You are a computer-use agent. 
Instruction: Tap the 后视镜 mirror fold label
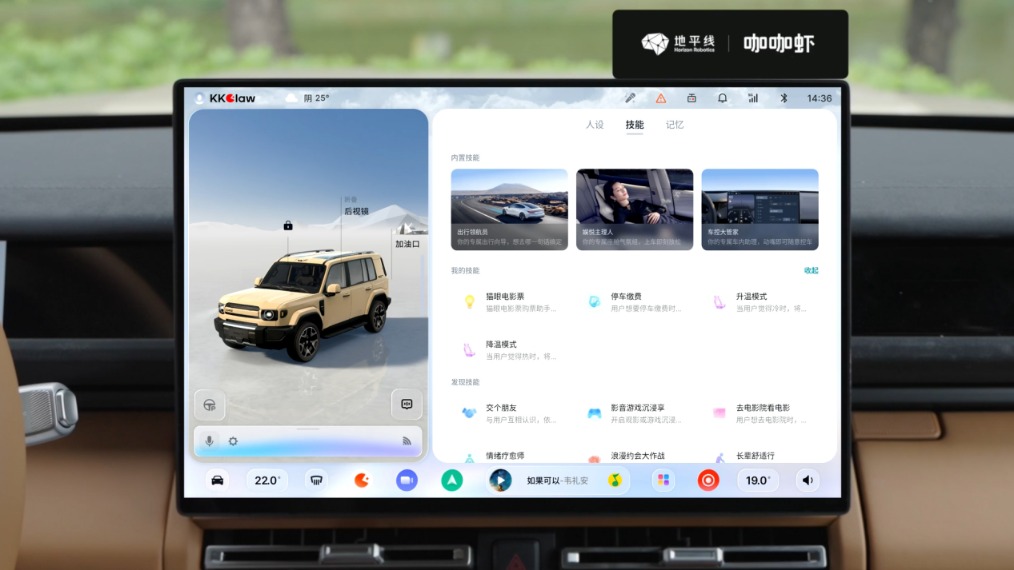click(x=356, y=211)
